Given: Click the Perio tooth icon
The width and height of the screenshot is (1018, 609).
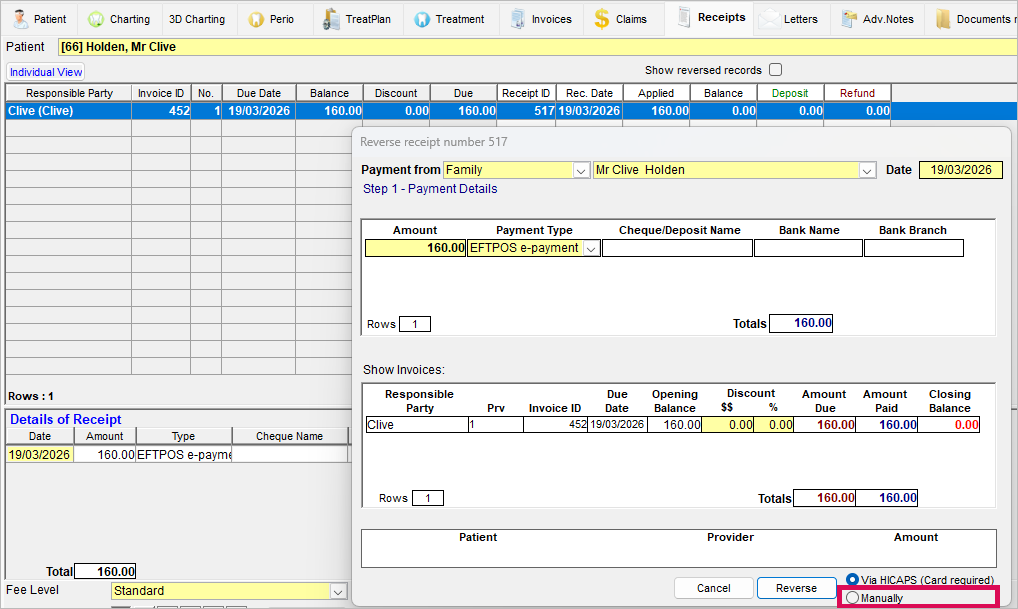Looking at the screenshot, I should pyautogui.click(x=256, y=19).
